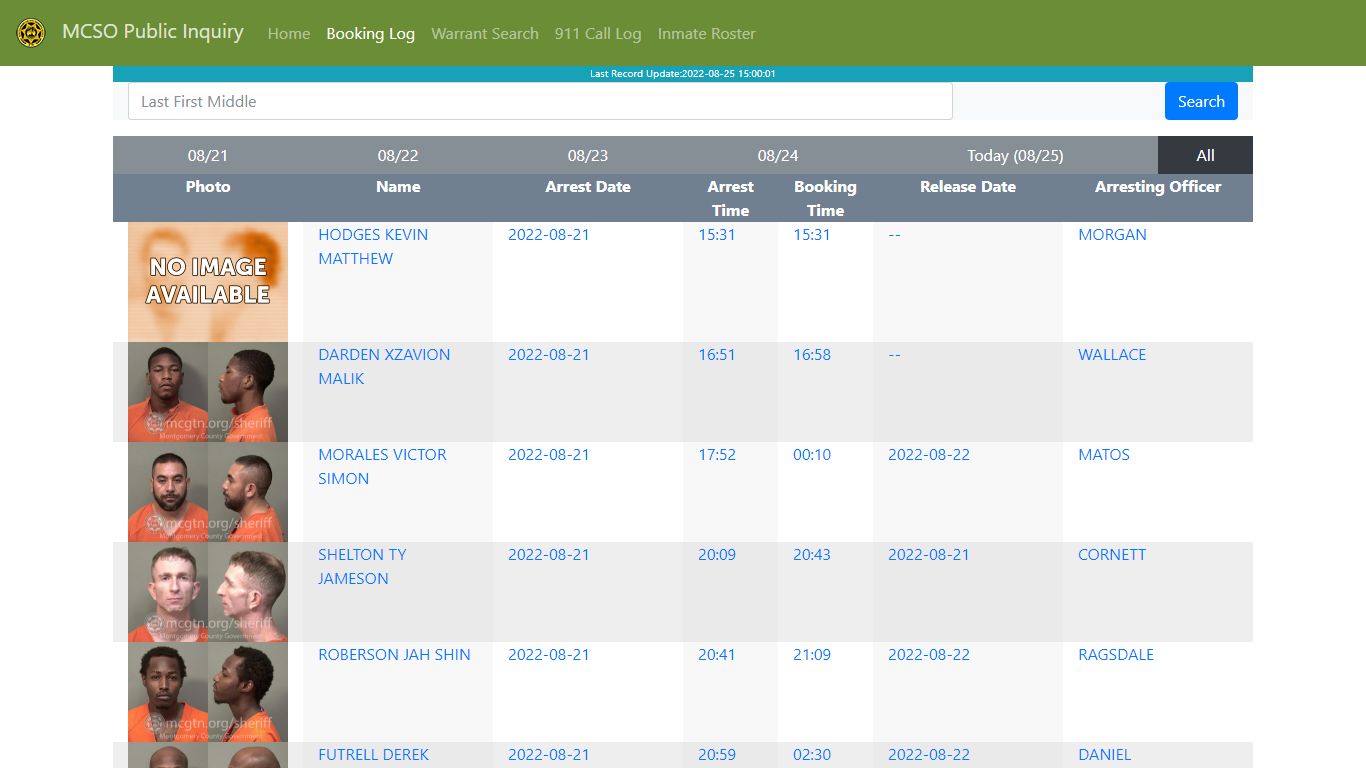This screenshot has height=768, width=1366.
Task: Click Roberson release date 2022-08-22
Action: [929, 654]
